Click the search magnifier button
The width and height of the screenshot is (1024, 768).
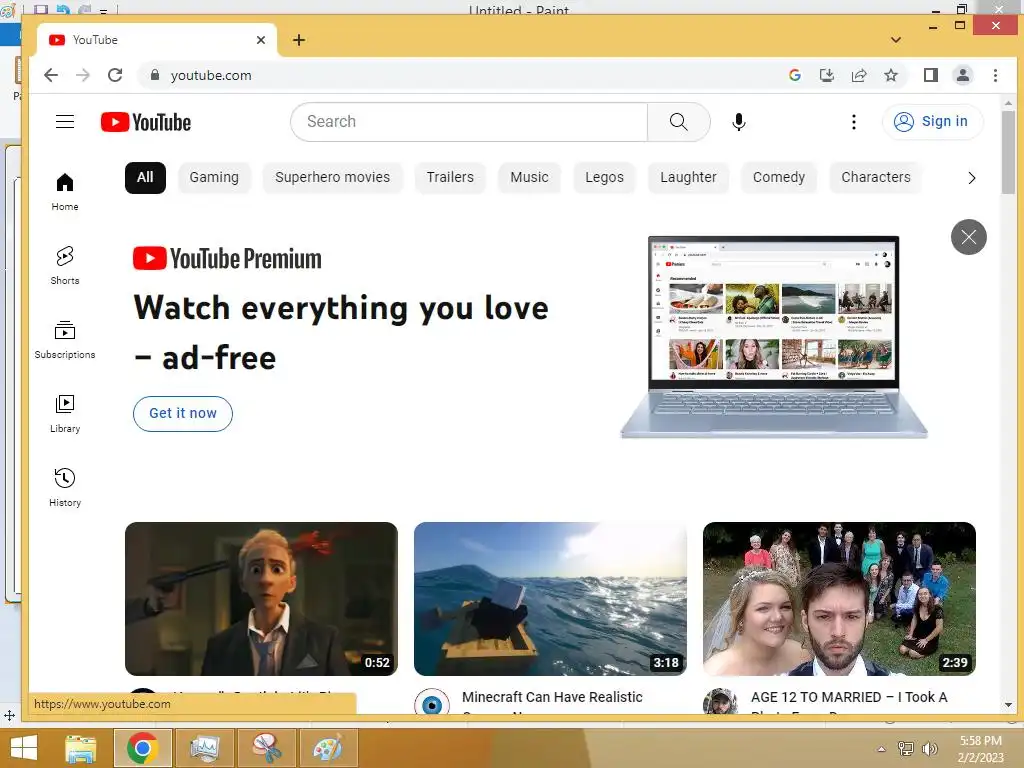[x=679, y=121]
